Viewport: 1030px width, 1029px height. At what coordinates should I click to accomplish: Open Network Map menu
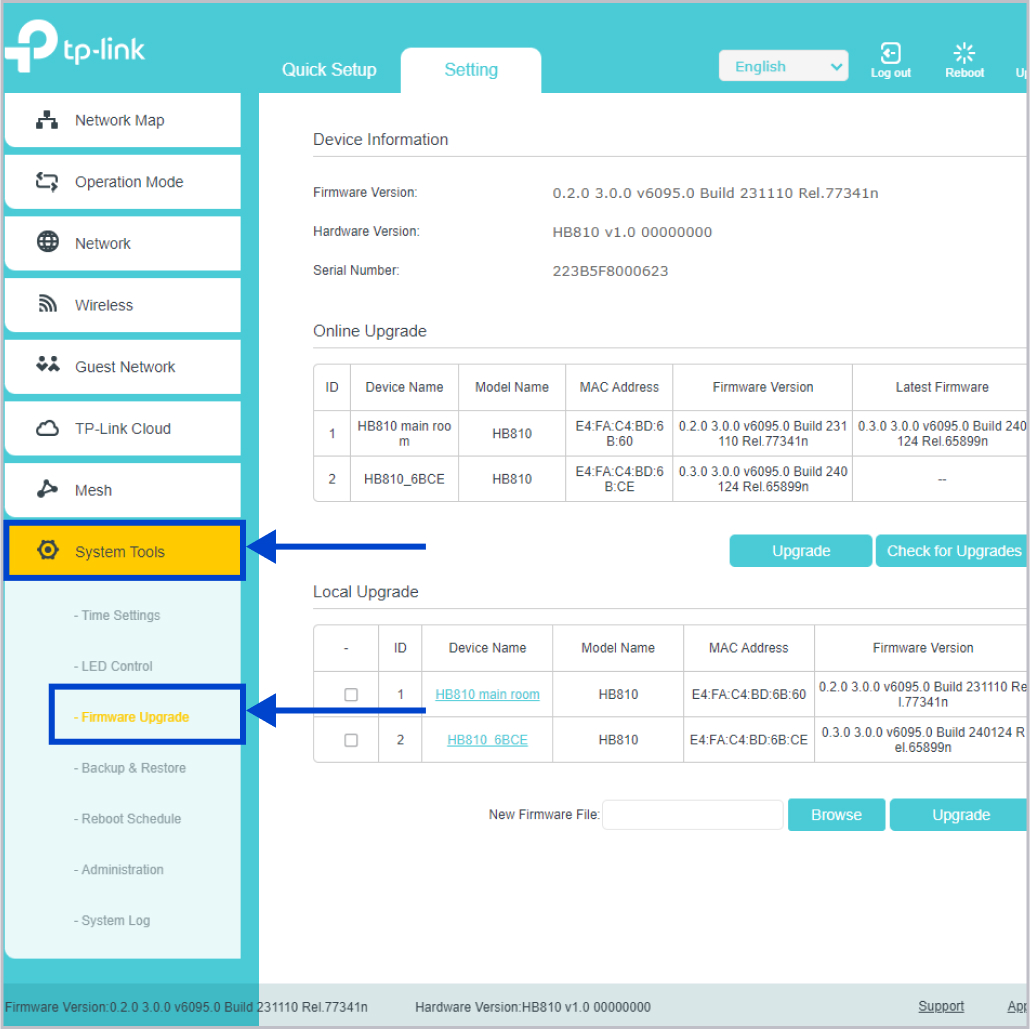pos(123,120)
